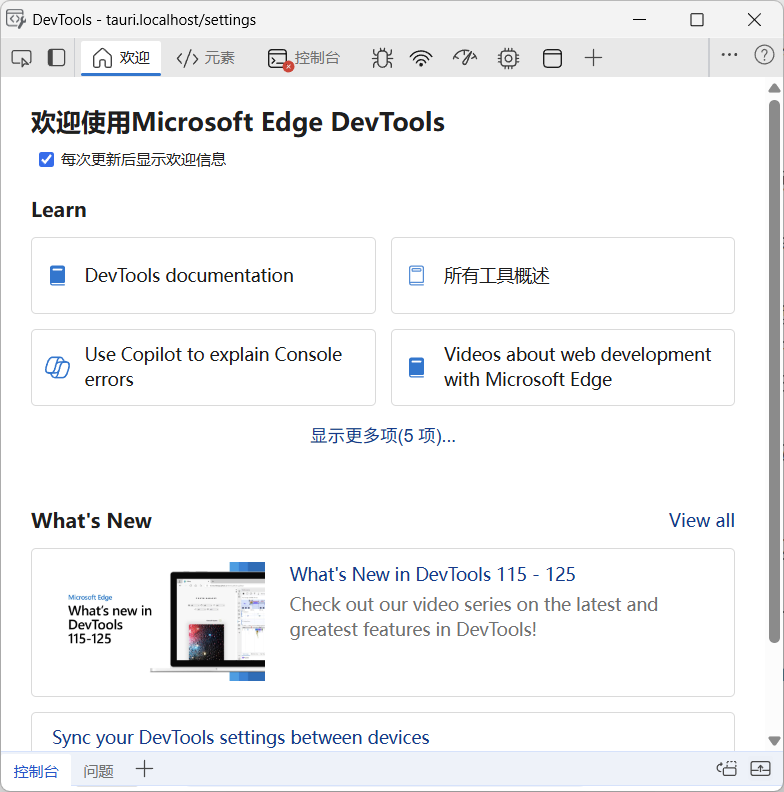784x792 pixels.
Task: Open What's New in DevTools 115 - 125
Action: pyautogui.click(x=432, y=574)
